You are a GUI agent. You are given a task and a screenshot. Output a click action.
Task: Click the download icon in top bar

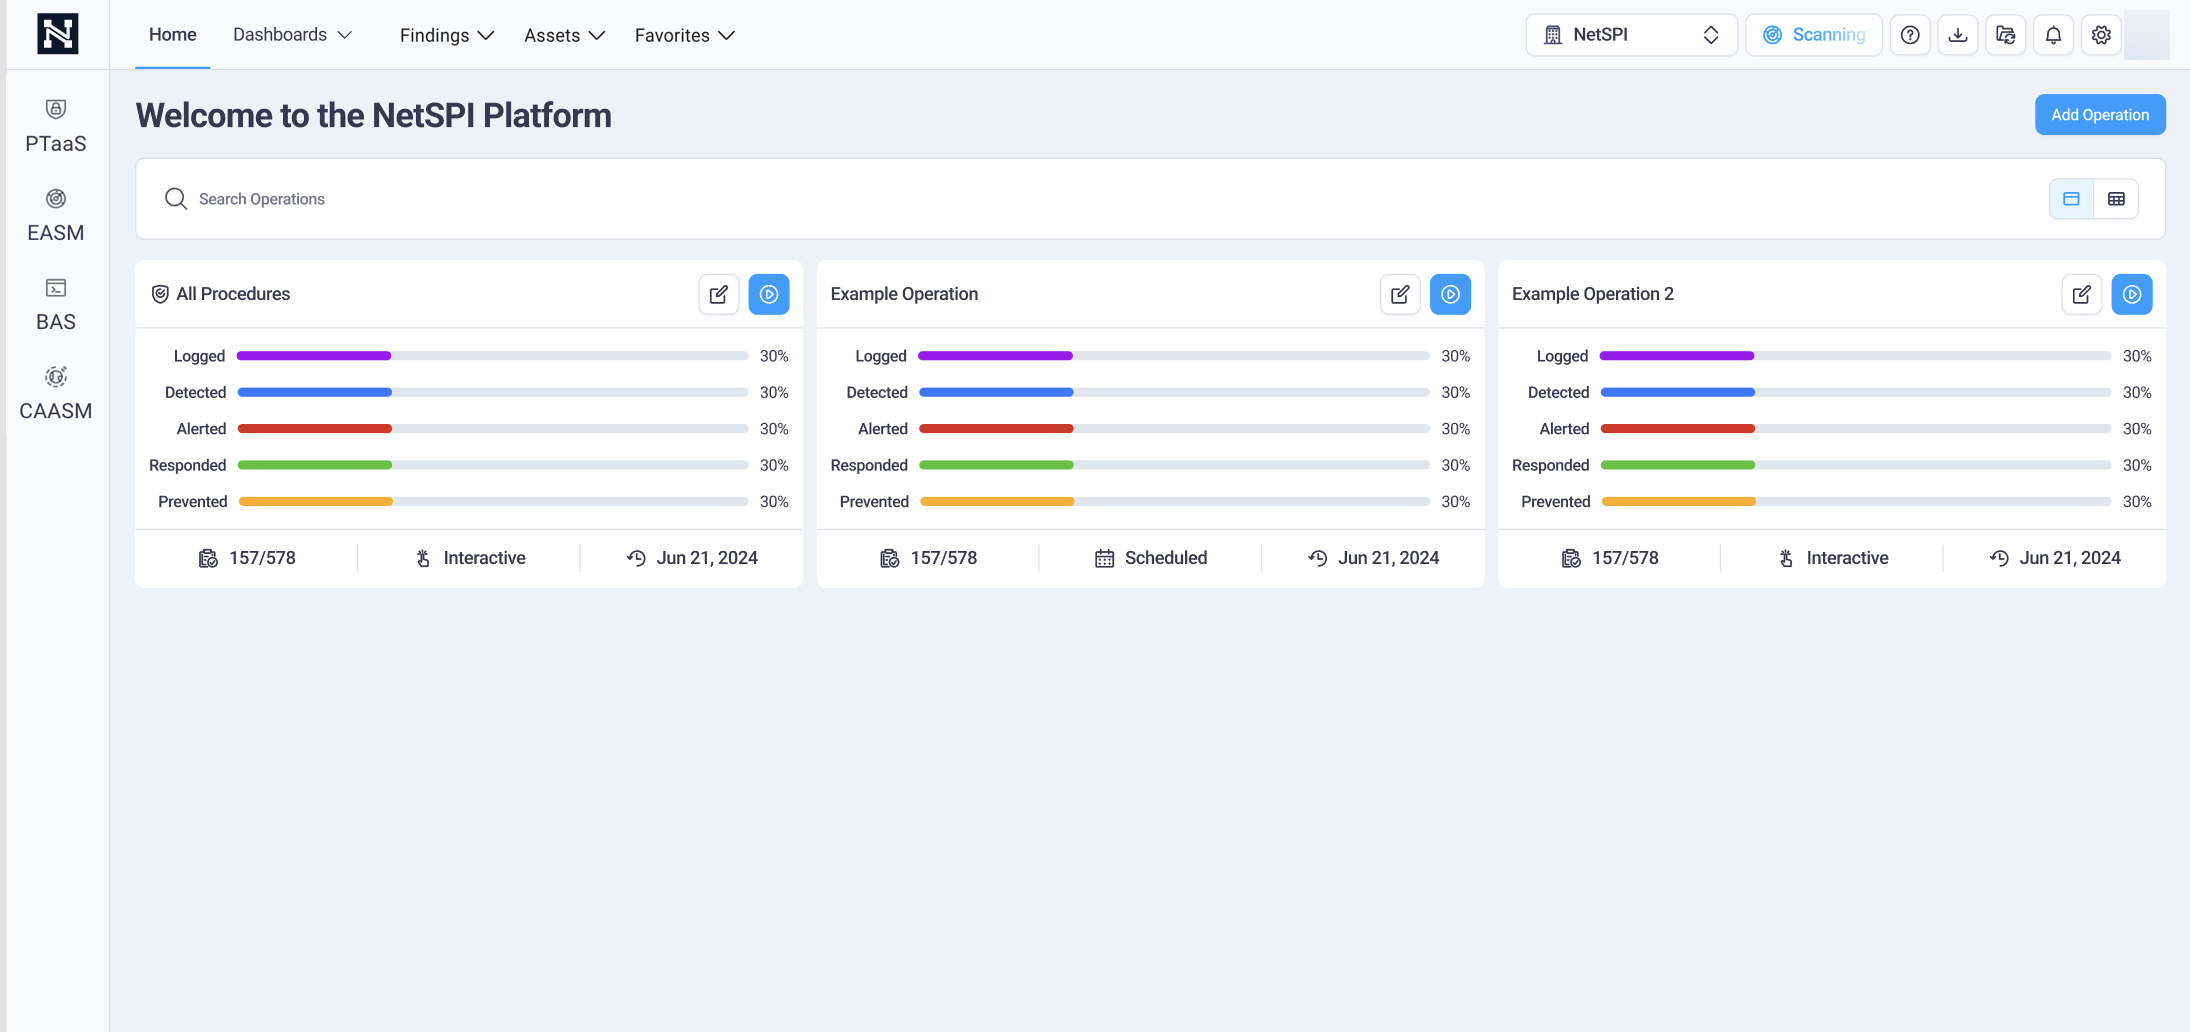point(1958,35)
